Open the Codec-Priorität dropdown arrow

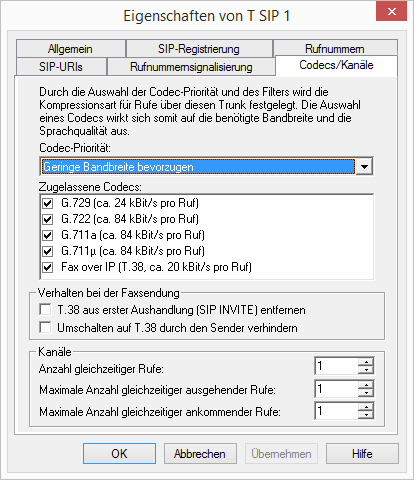click(x=364, y=166)
